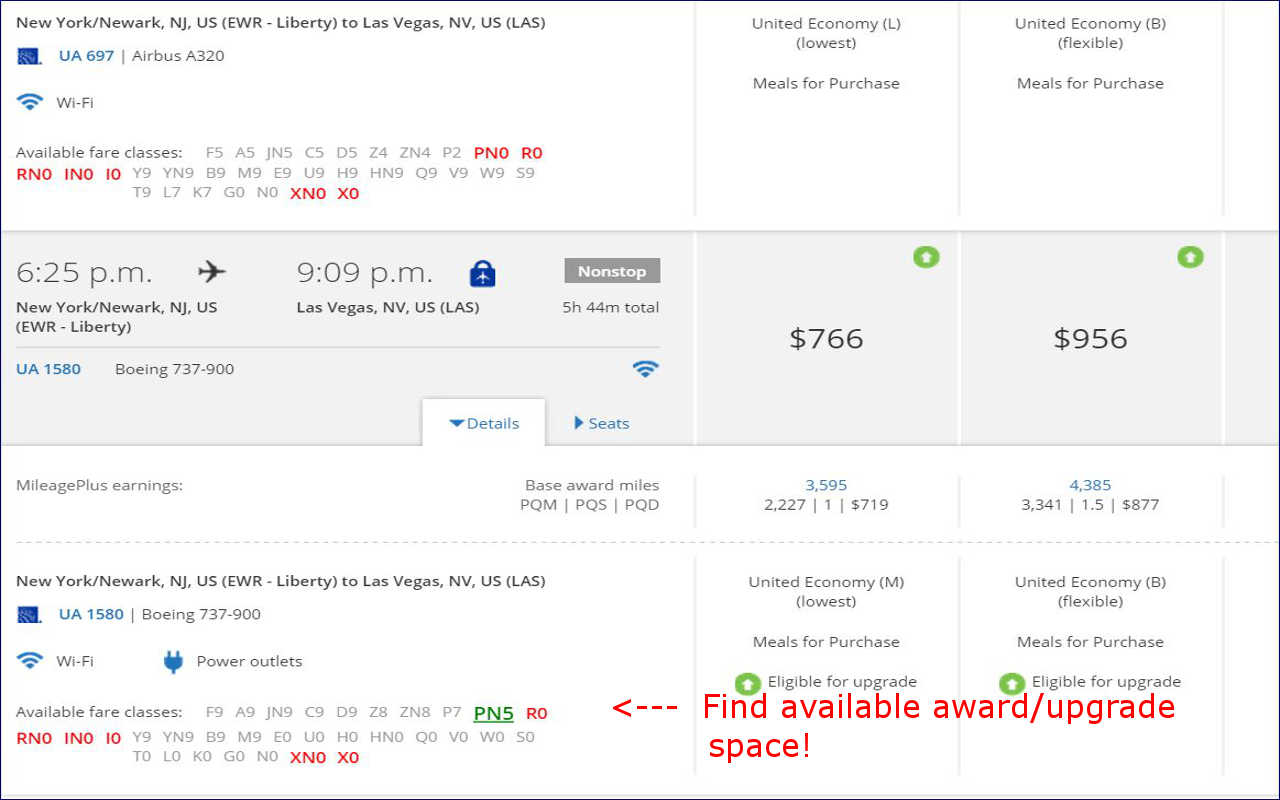Expand the Seats tab
This screenshot has width=1280, height=800.
pos(601,423)
